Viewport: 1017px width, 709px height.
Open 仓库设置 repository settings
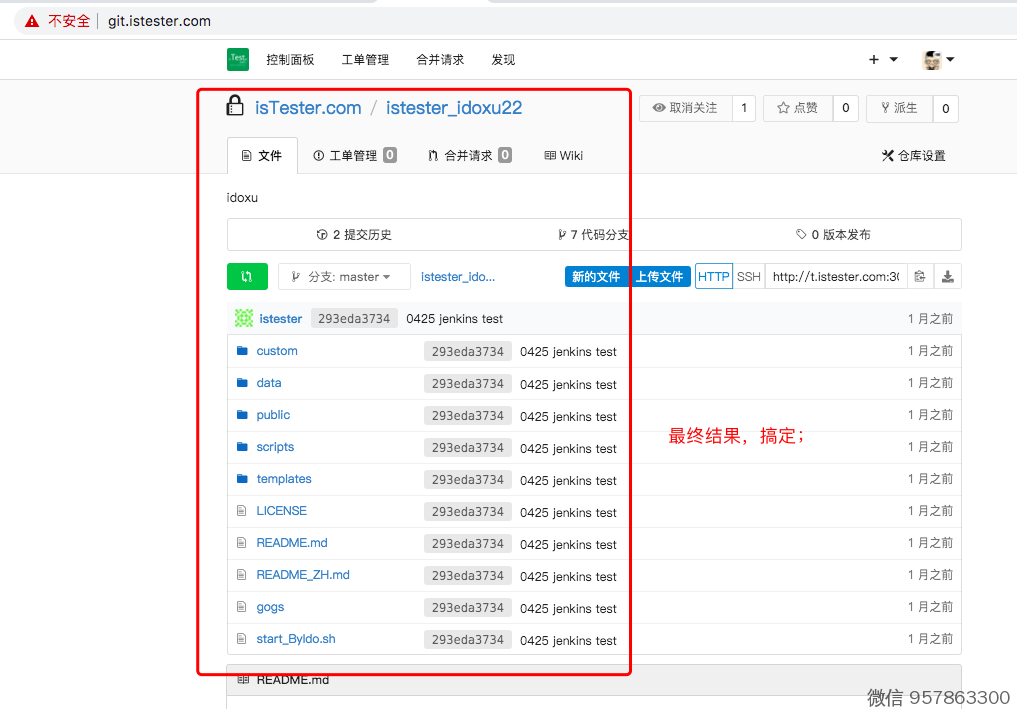[x=913, y=156]
